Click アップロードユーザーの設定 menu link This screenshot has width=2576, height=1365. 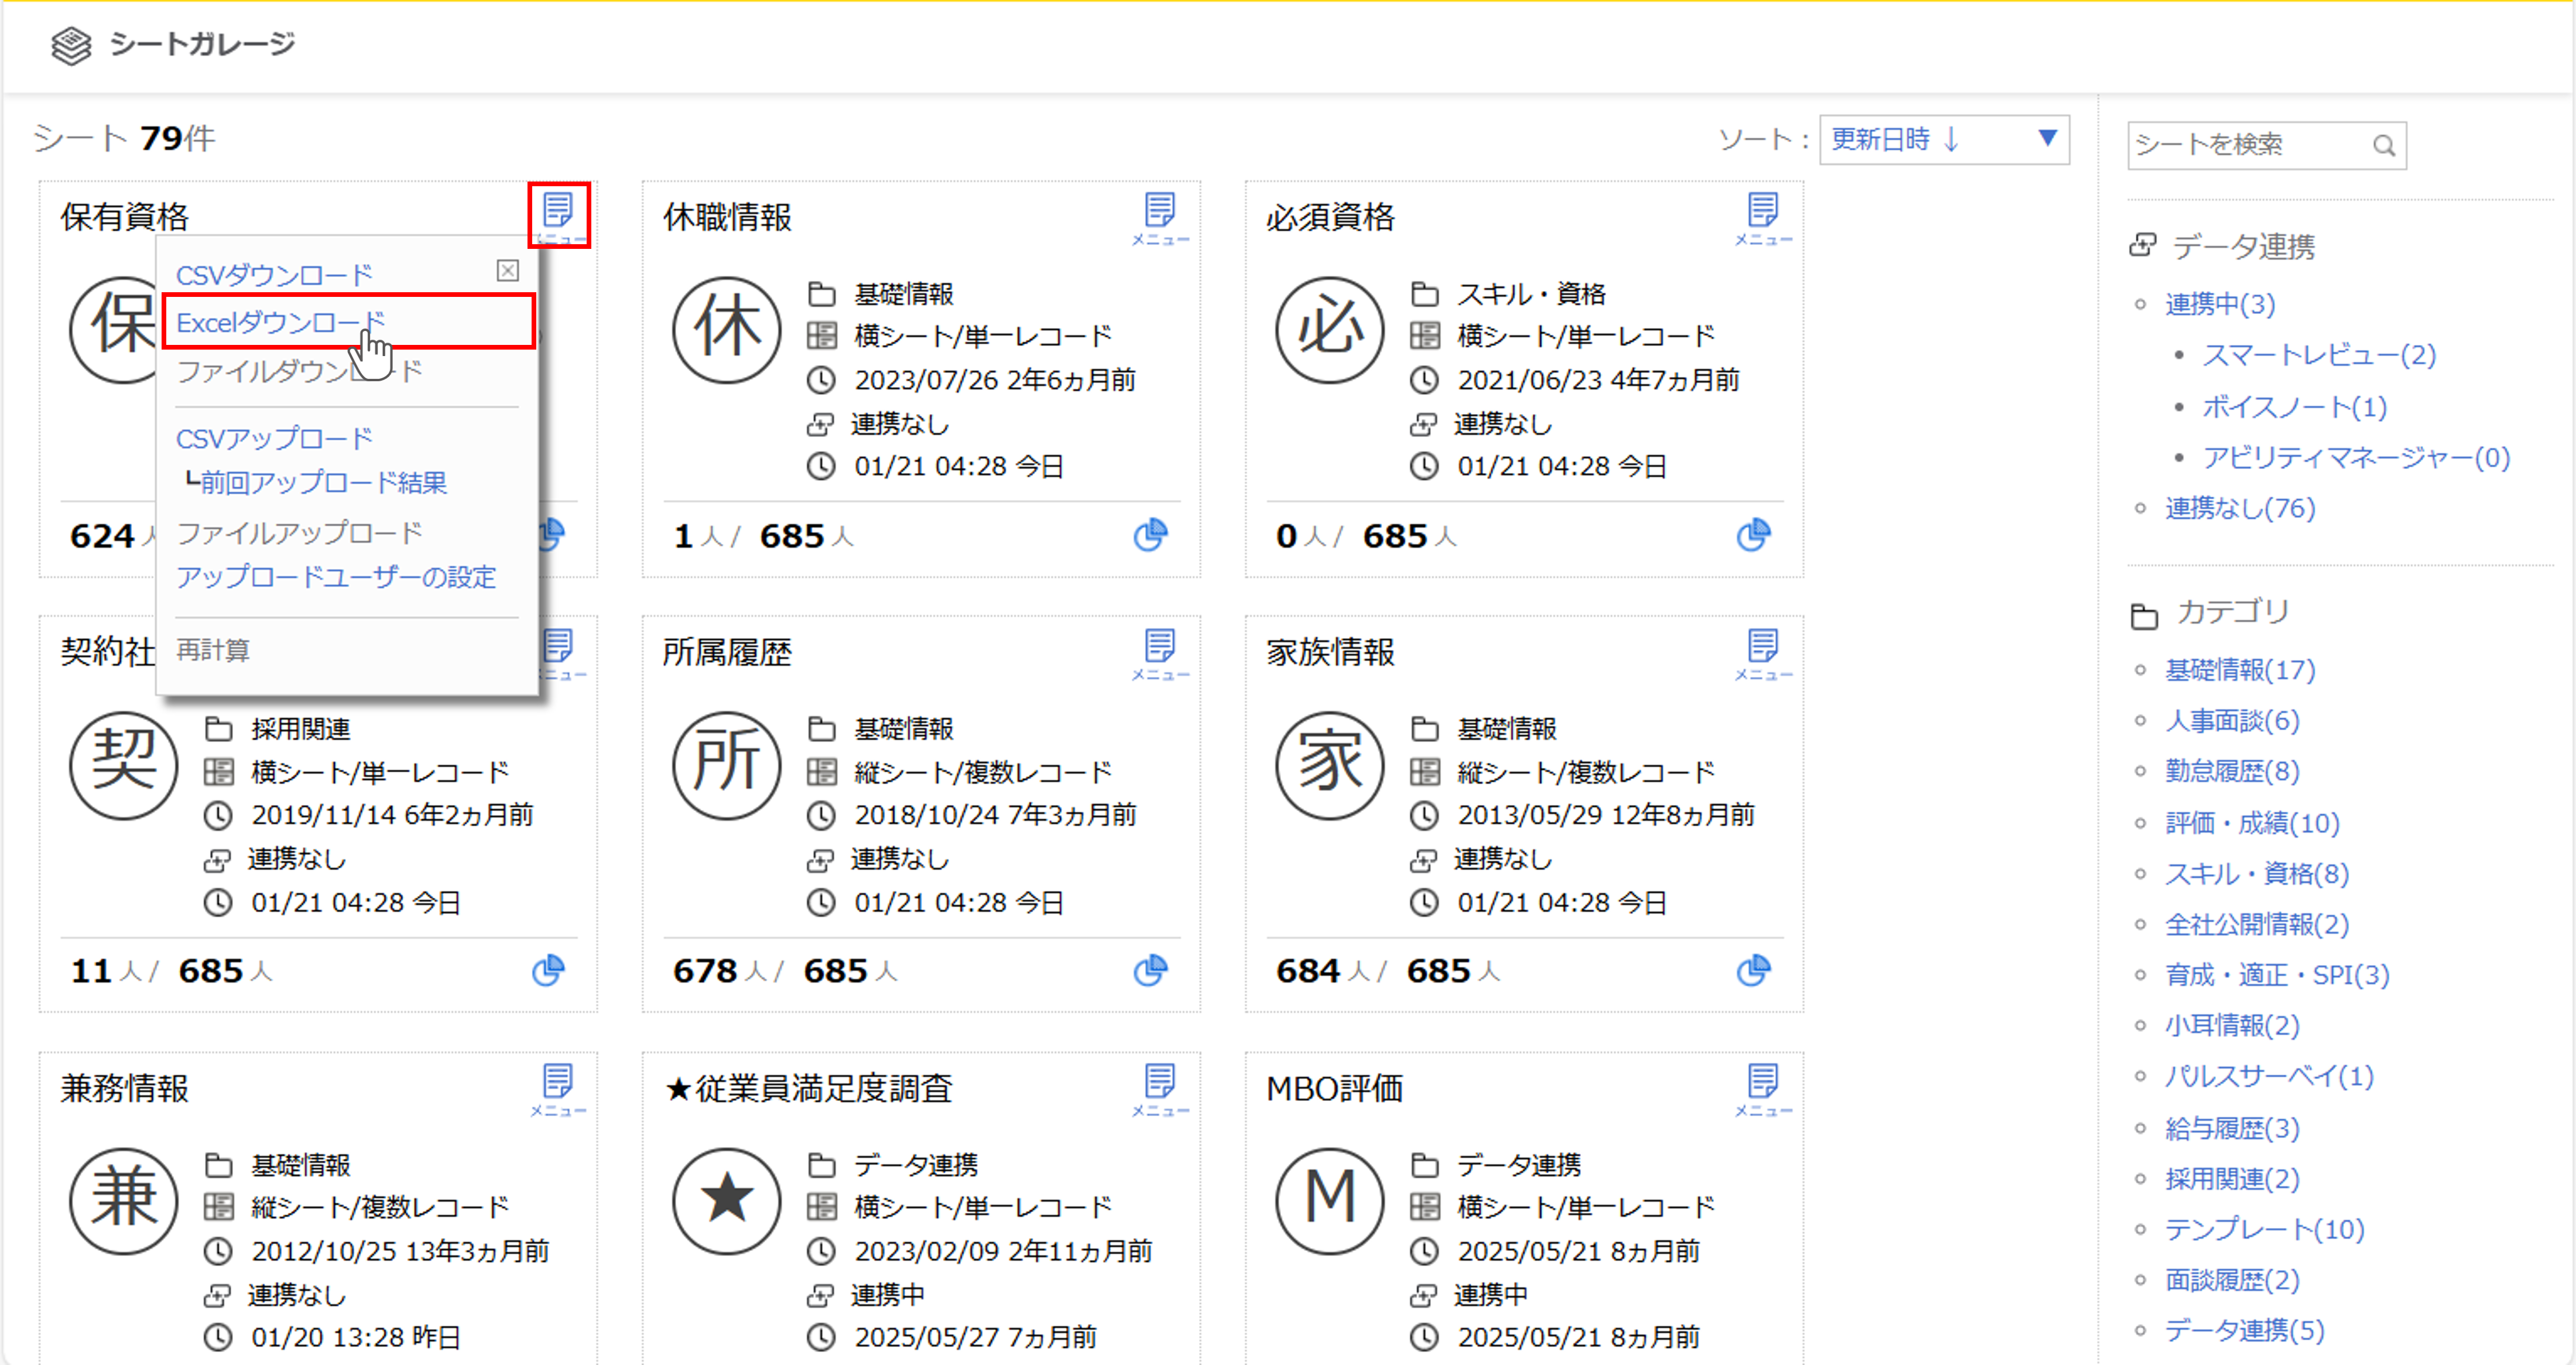click(336, 577)
